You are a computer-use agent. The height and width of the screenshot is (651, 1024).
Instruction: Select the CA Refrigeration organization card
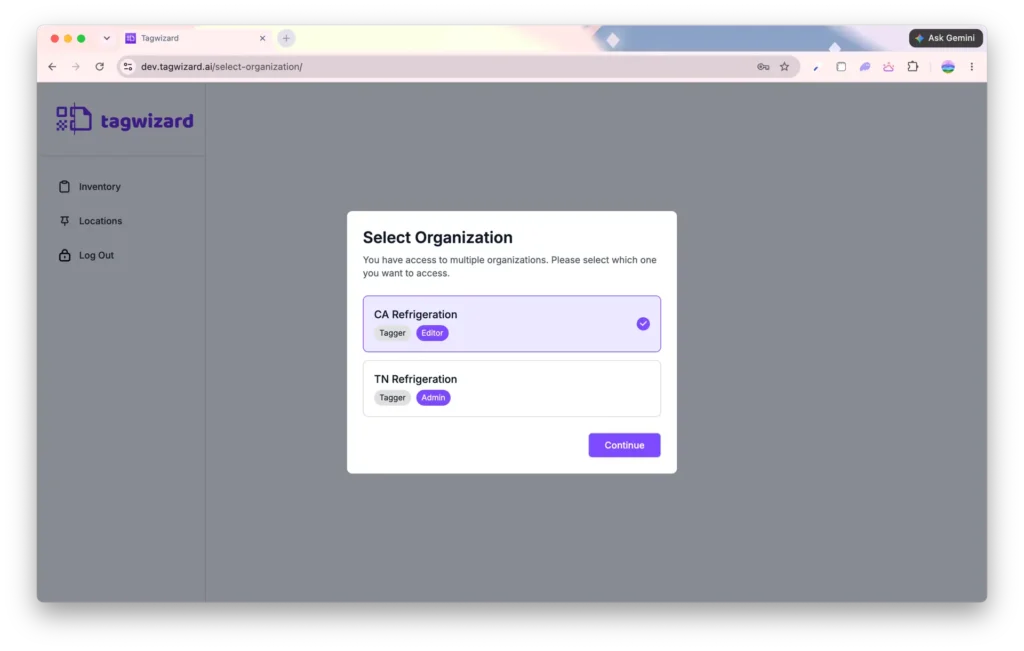click(511, 323)
